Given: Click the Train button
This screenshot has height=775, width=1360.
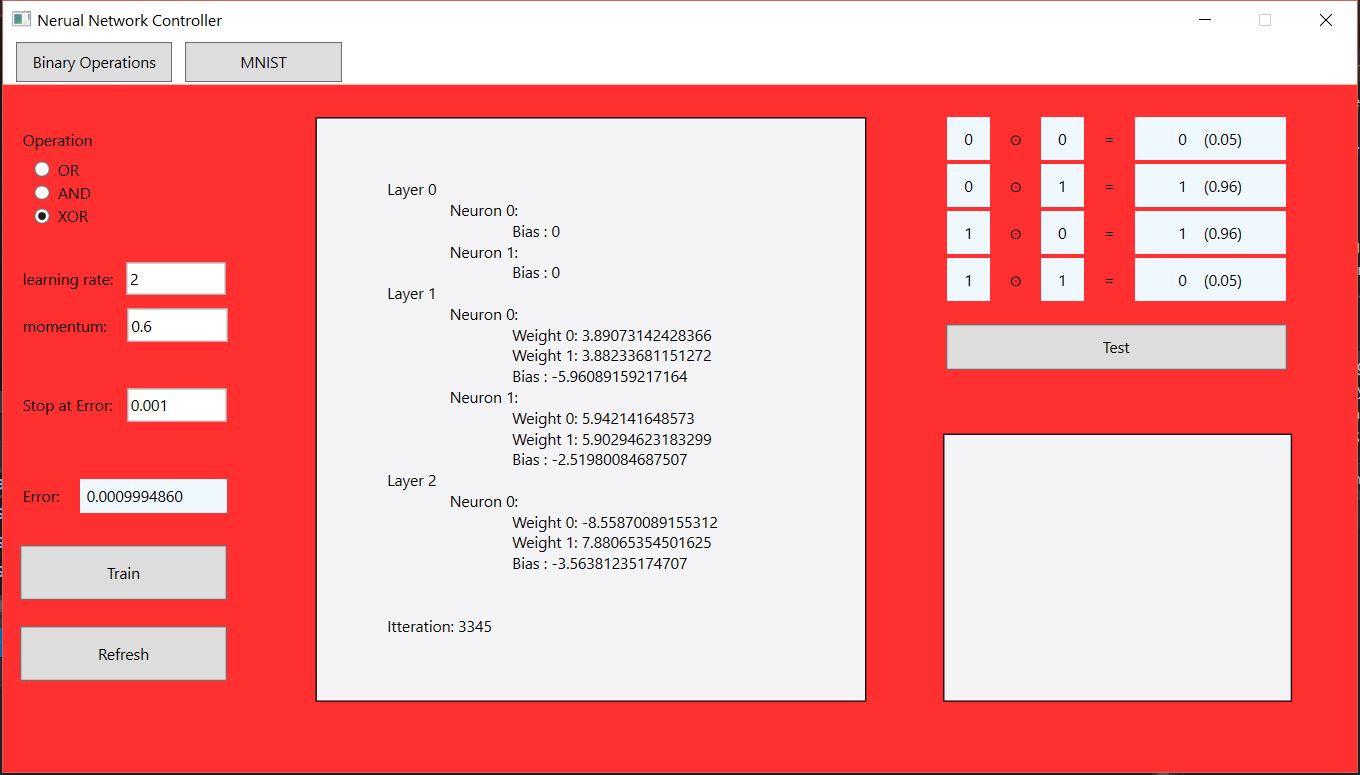Looking at the screenshot, I should 123,573.
